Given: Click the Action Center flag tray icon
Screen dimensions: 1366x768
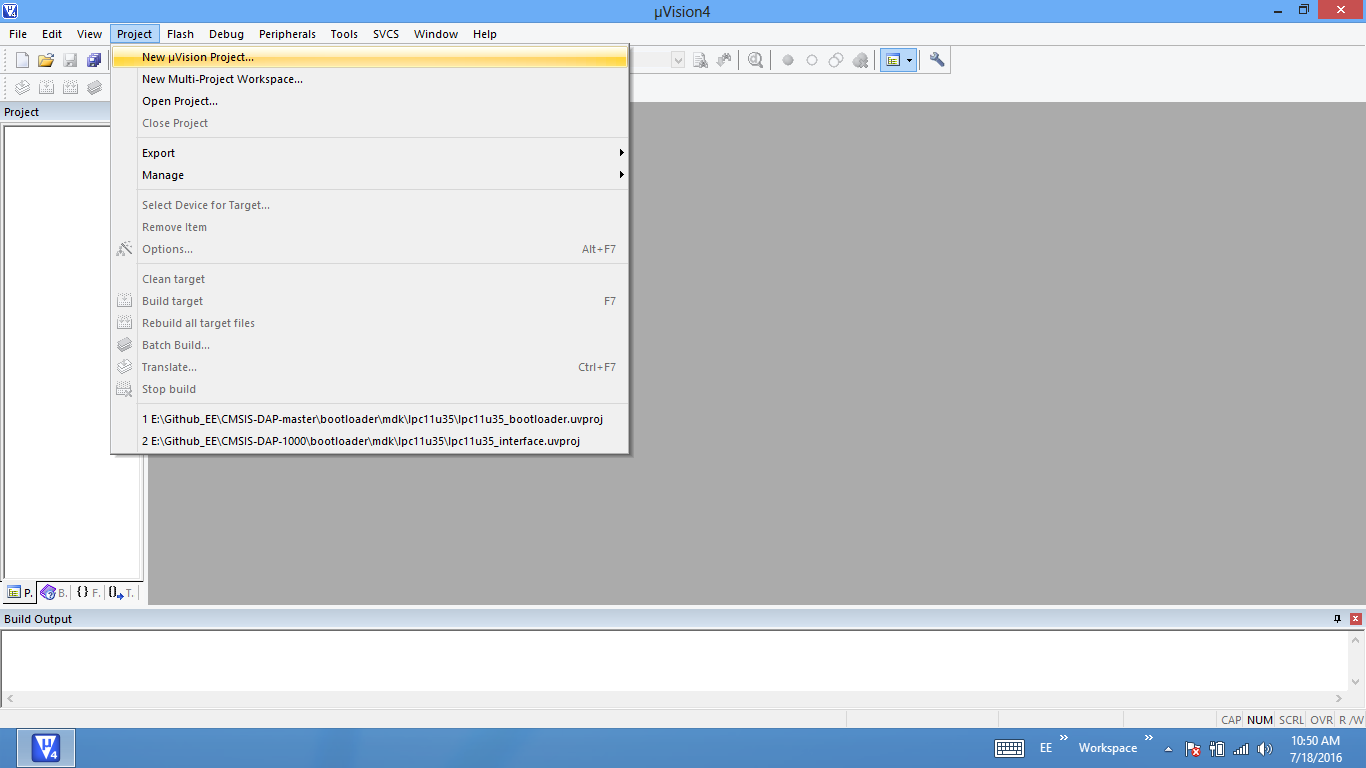Looking at the screenshot, I should click(1192, 748).
